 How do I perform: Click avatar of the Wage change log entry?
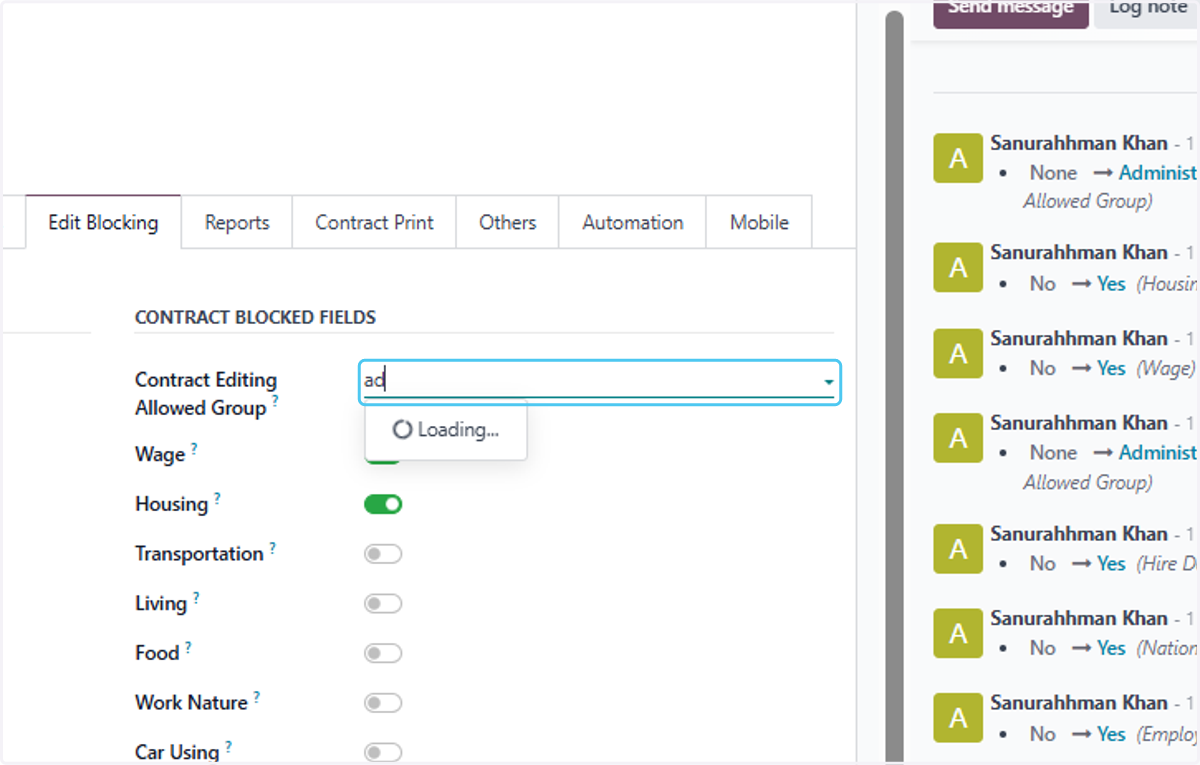point(958,353)
